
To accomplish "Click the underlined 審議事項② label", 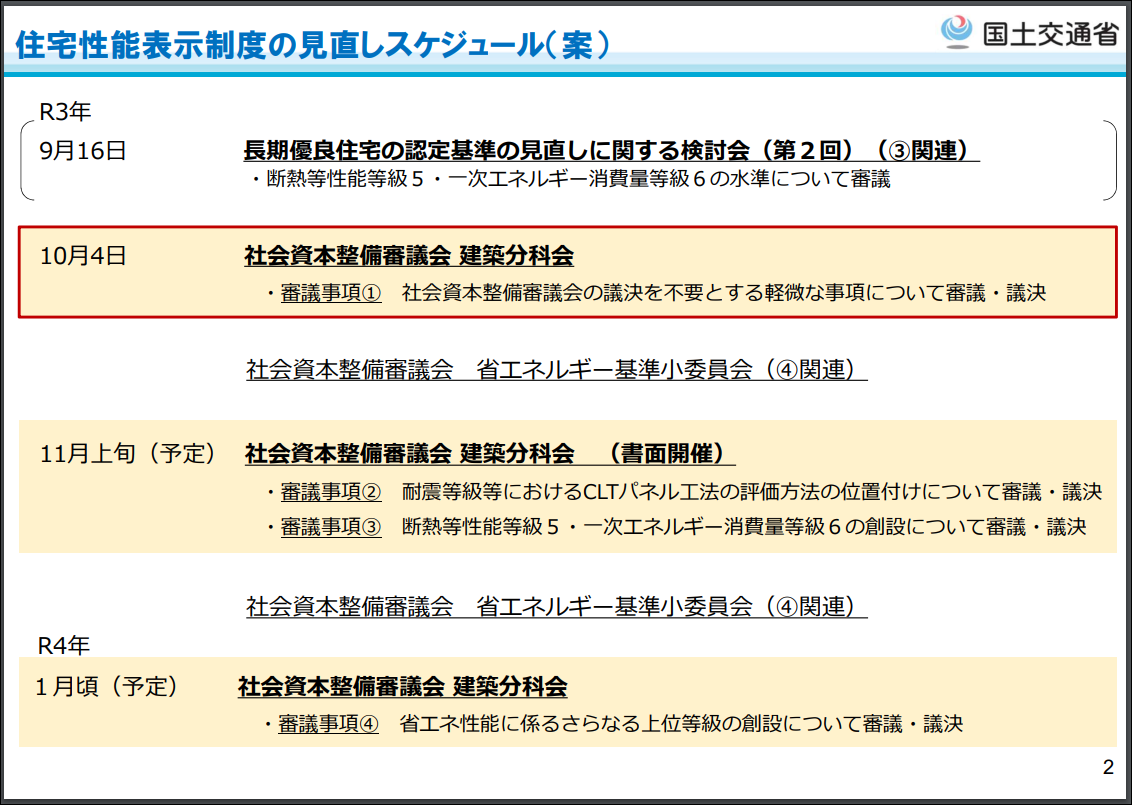I will coord(331,492).
